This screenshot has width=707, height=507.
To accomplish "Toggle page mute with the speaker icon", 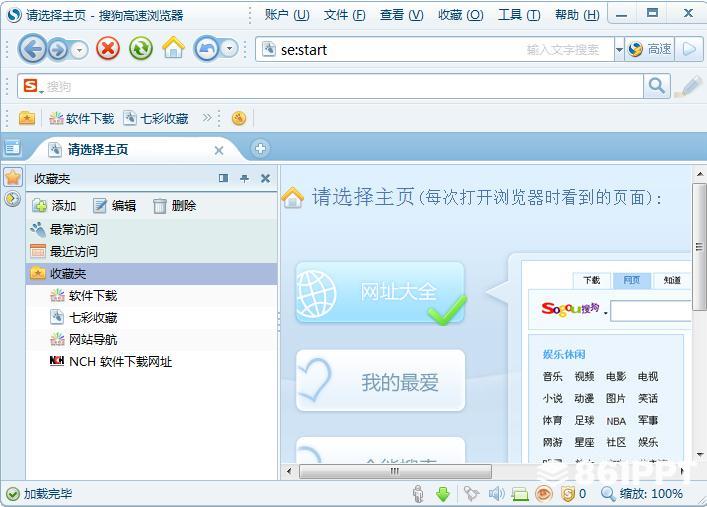I will pos(496,493).
